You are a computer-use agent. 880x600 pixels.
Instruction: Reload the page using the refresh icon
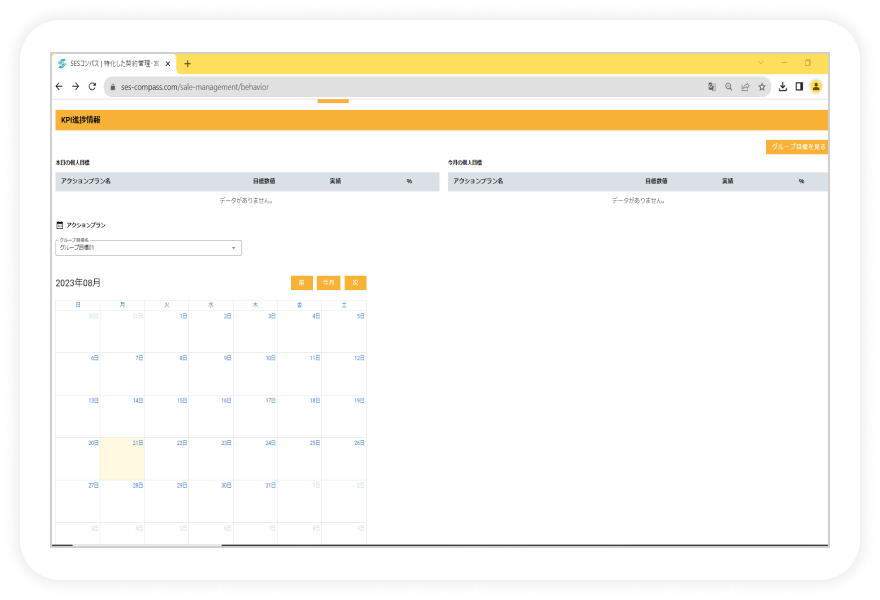pos(92,86)
